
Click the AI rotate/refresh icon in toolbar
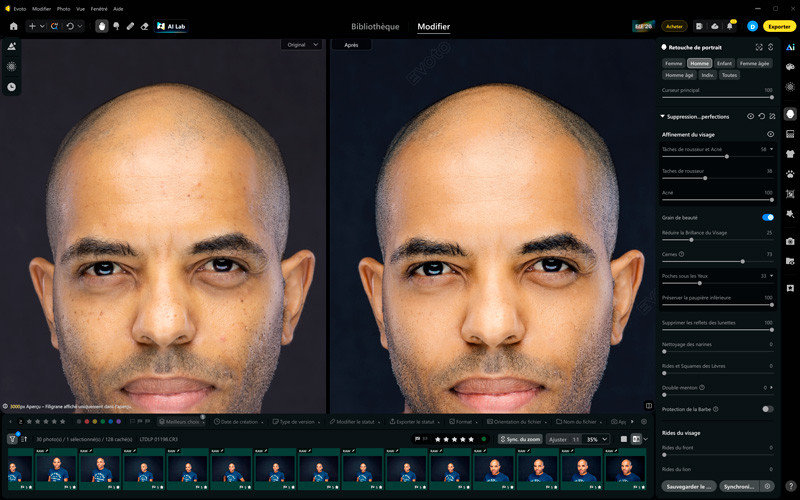pos(55,27)
